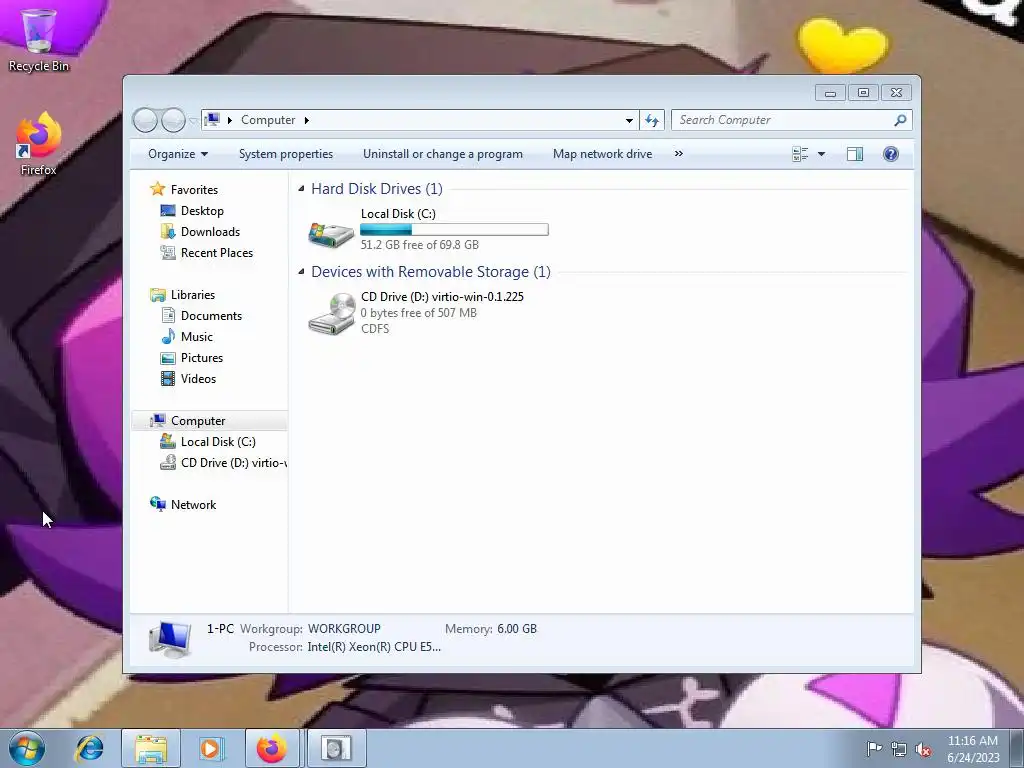The image size is (1024, 768).
Task: Click the Intel Xeon processor value
Action: tap(374, 647)
